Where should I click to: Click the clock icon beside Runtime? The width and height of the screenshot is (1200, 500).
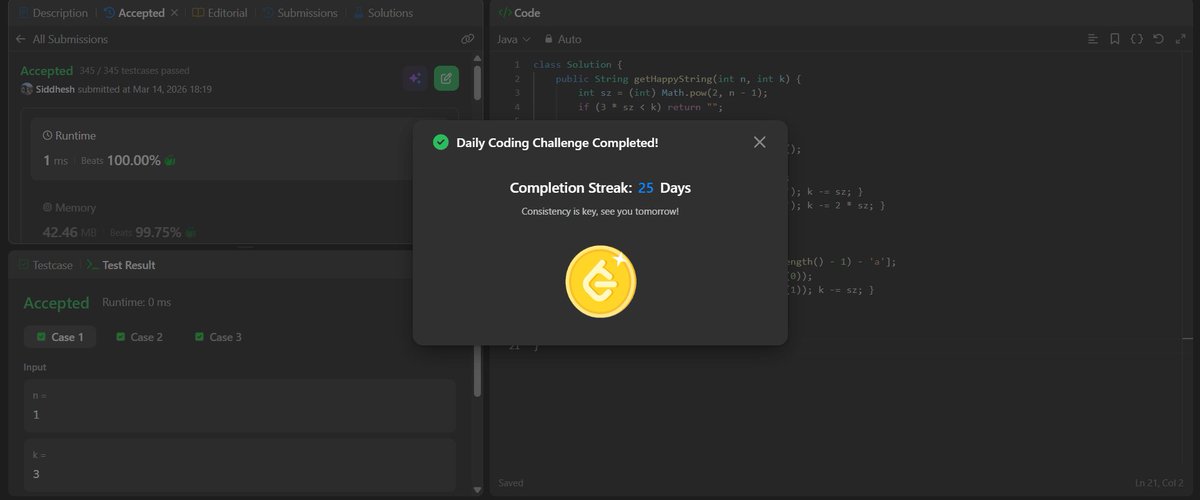(x=47, y=134)
